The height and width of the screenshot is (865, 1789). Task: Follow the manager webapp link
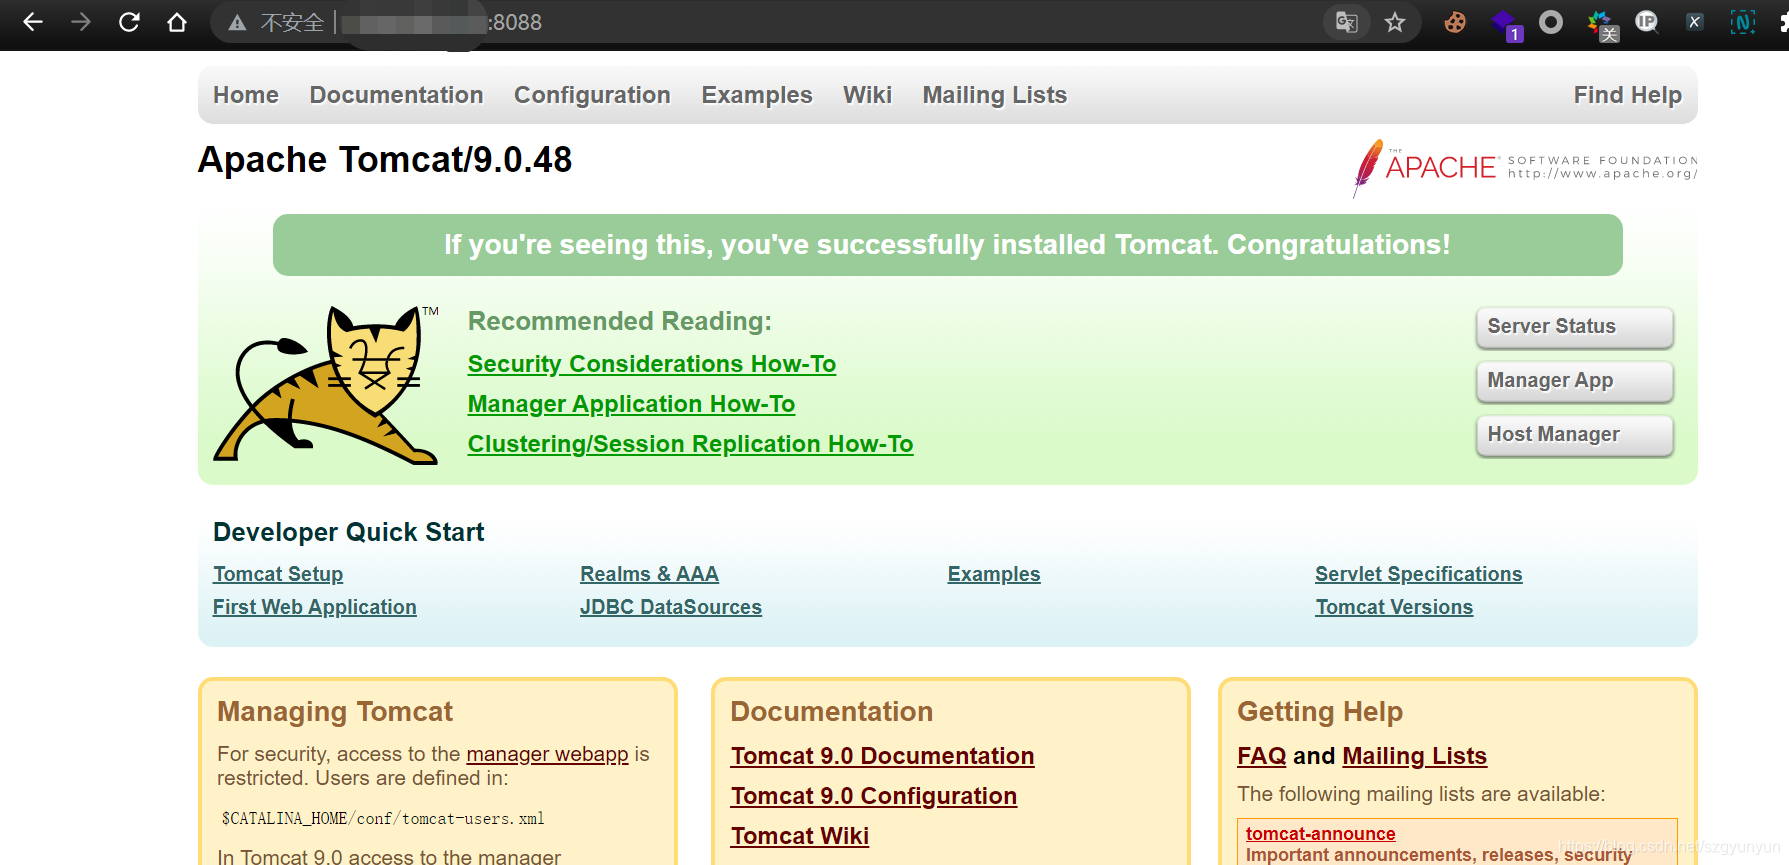(547, 754)
